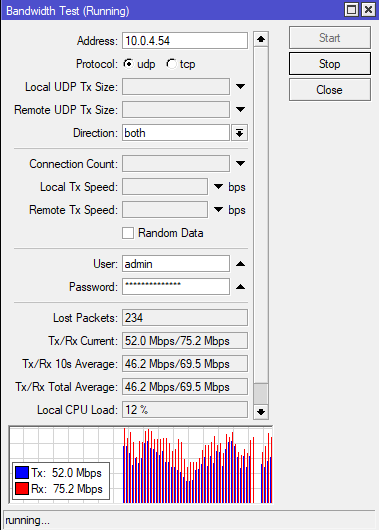Screen dimensions: 379x530
Task: Click the bps unit next to Local Tx Speed
Action: pos(237,187)
